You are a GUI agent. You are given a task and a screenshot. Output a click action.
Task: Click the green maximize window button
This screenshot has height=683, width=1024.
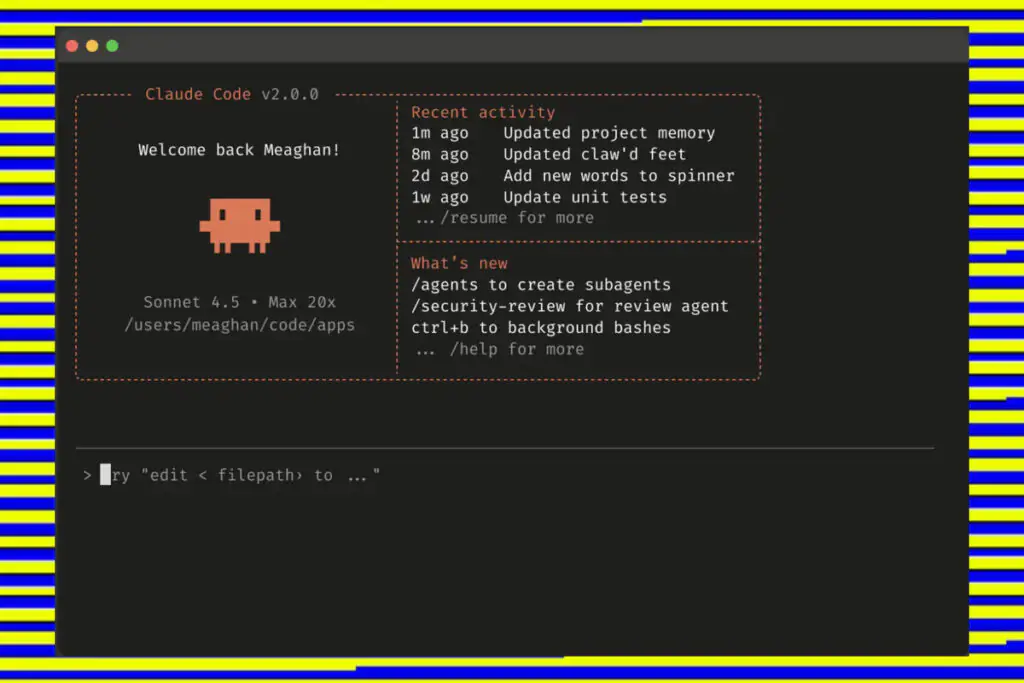click(112, 46)
